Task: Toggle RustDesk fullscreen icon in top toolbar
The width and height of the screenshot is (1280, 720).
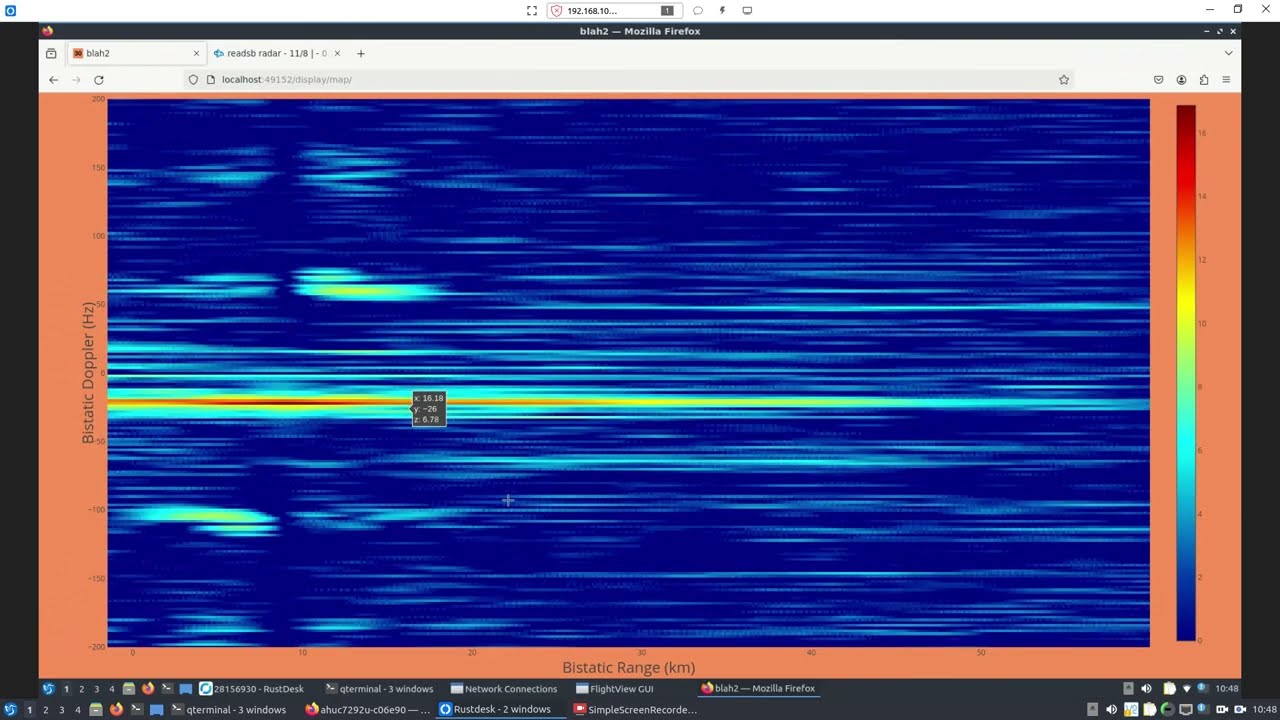Action: point(532,11)
